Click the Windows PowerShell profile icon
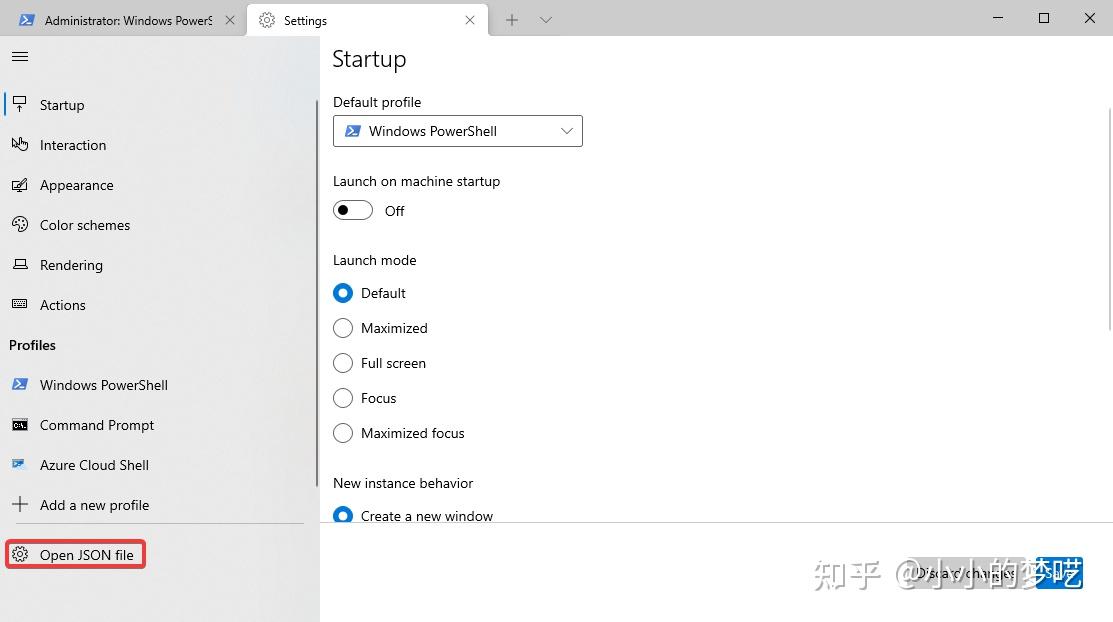This screenshot has height=622, width=1113. [x=18, y=384]
